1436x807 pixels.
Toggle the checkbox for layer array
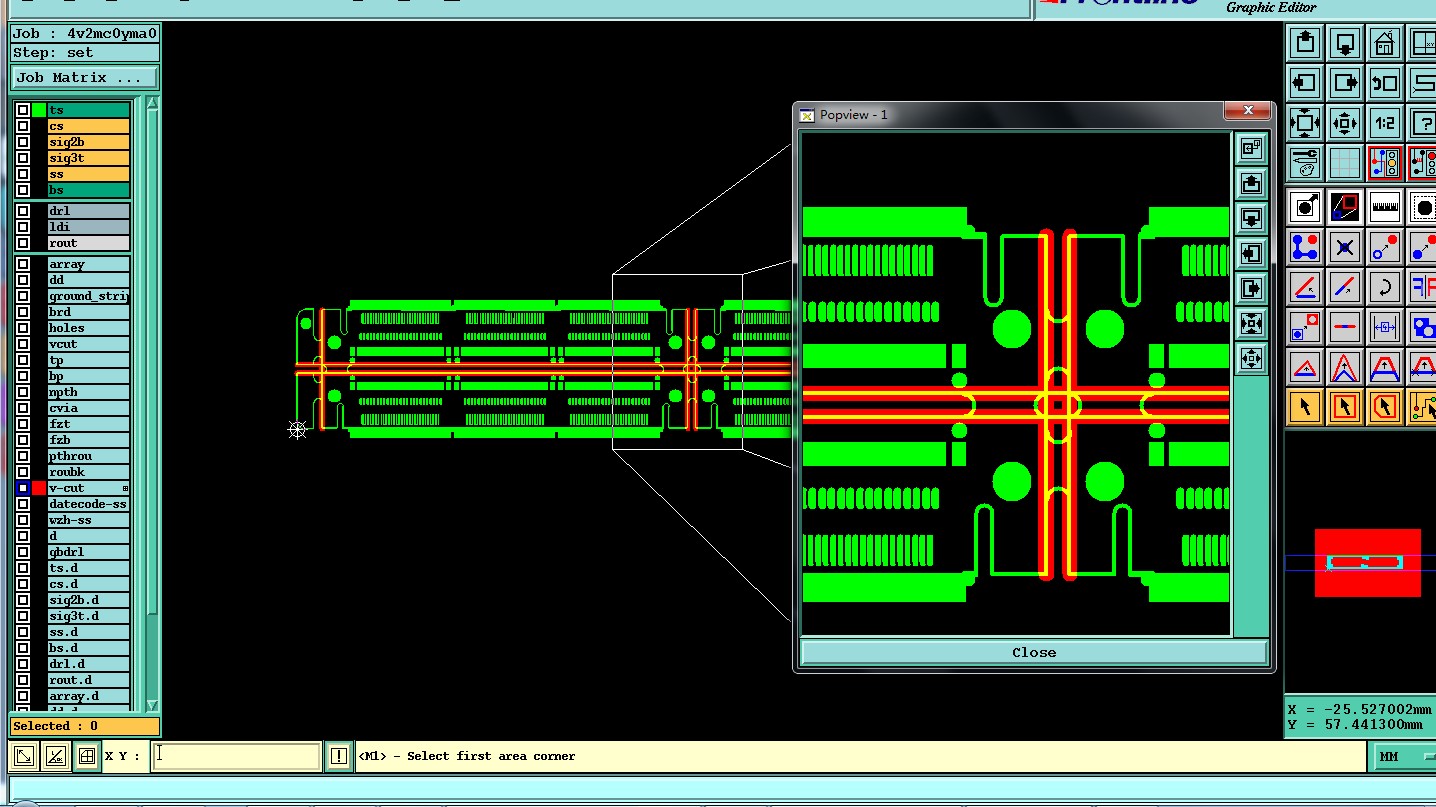[x=23, y=264]
